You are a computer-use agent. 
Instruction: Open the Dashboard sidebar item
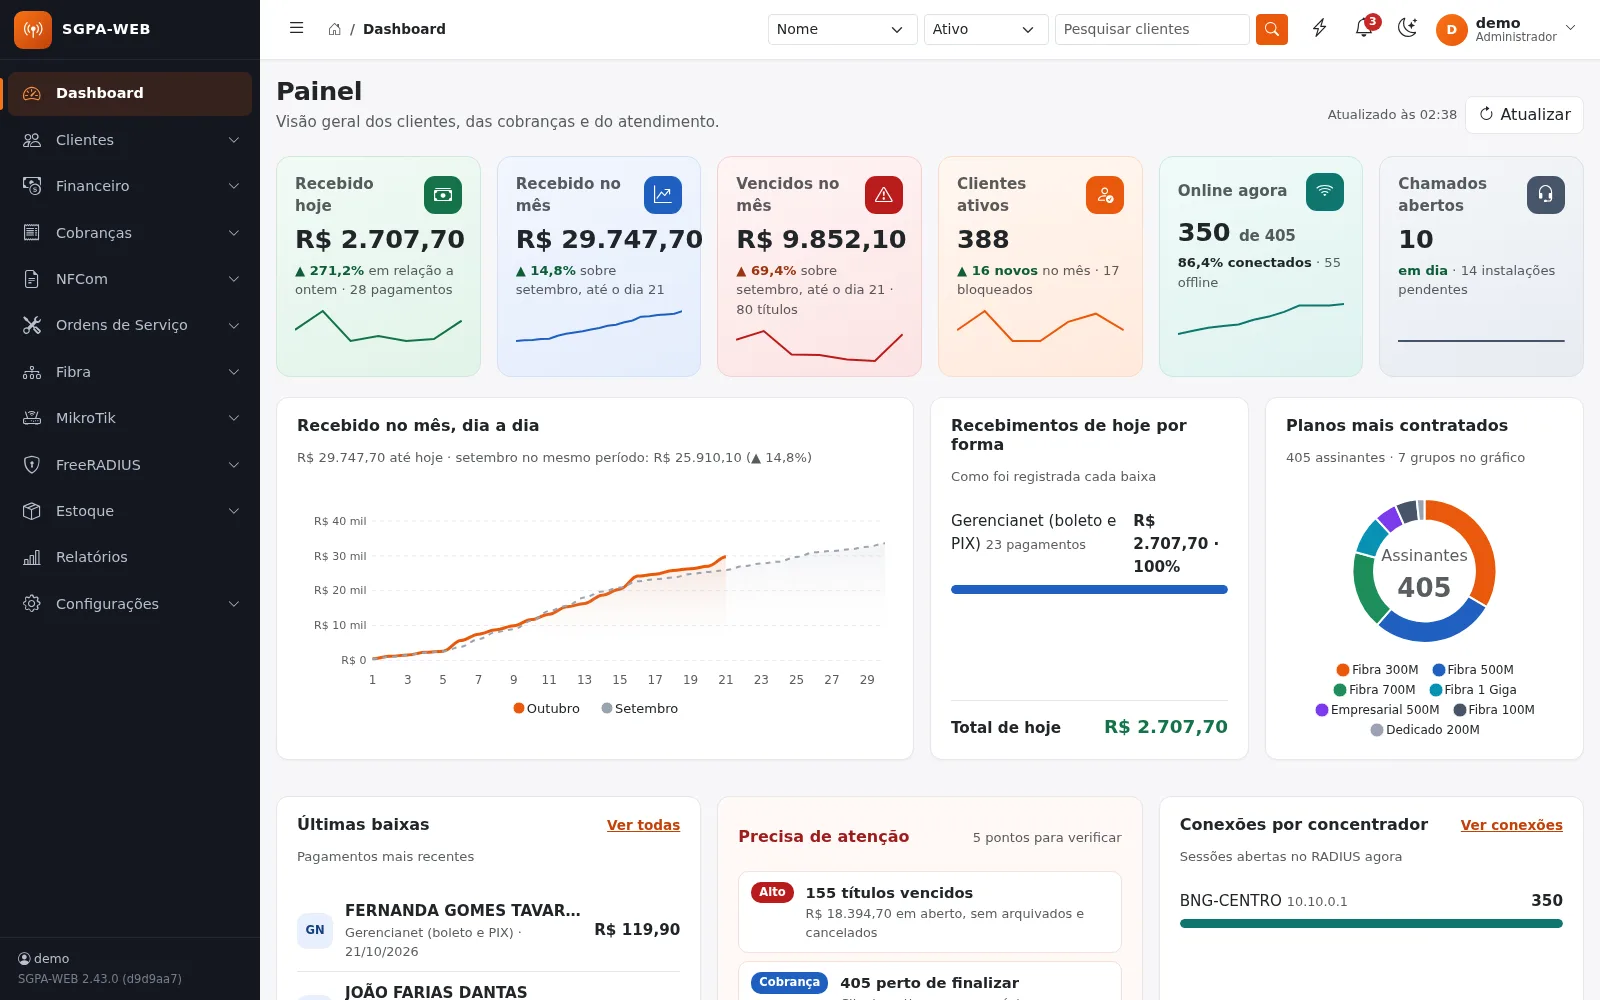point(130,93)
